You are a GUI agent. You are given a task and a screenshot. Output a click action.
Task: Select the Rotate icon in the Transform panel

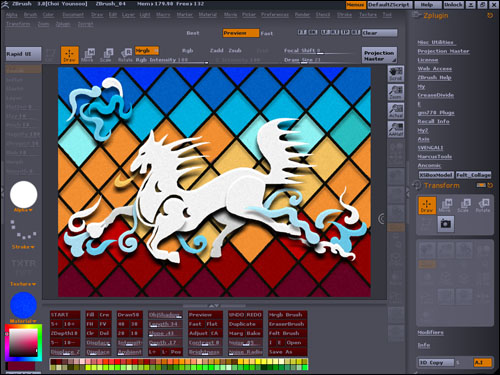(483, 205)
